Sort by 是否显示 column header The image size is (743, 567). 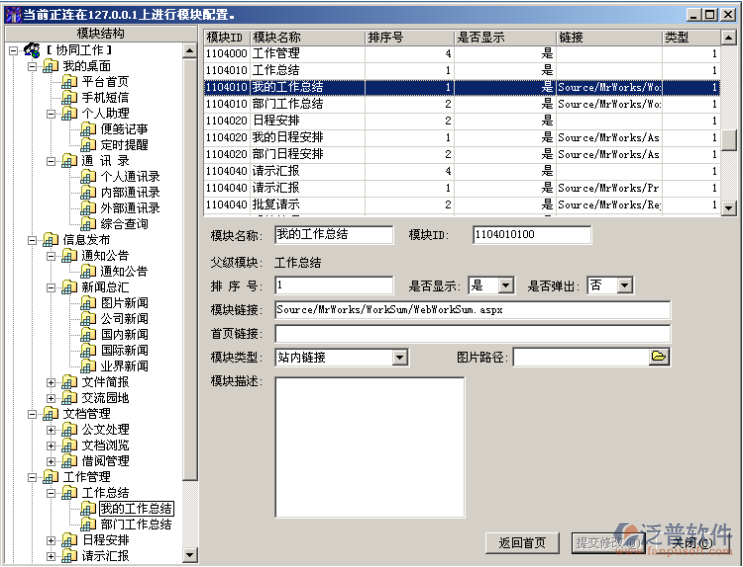506,37
